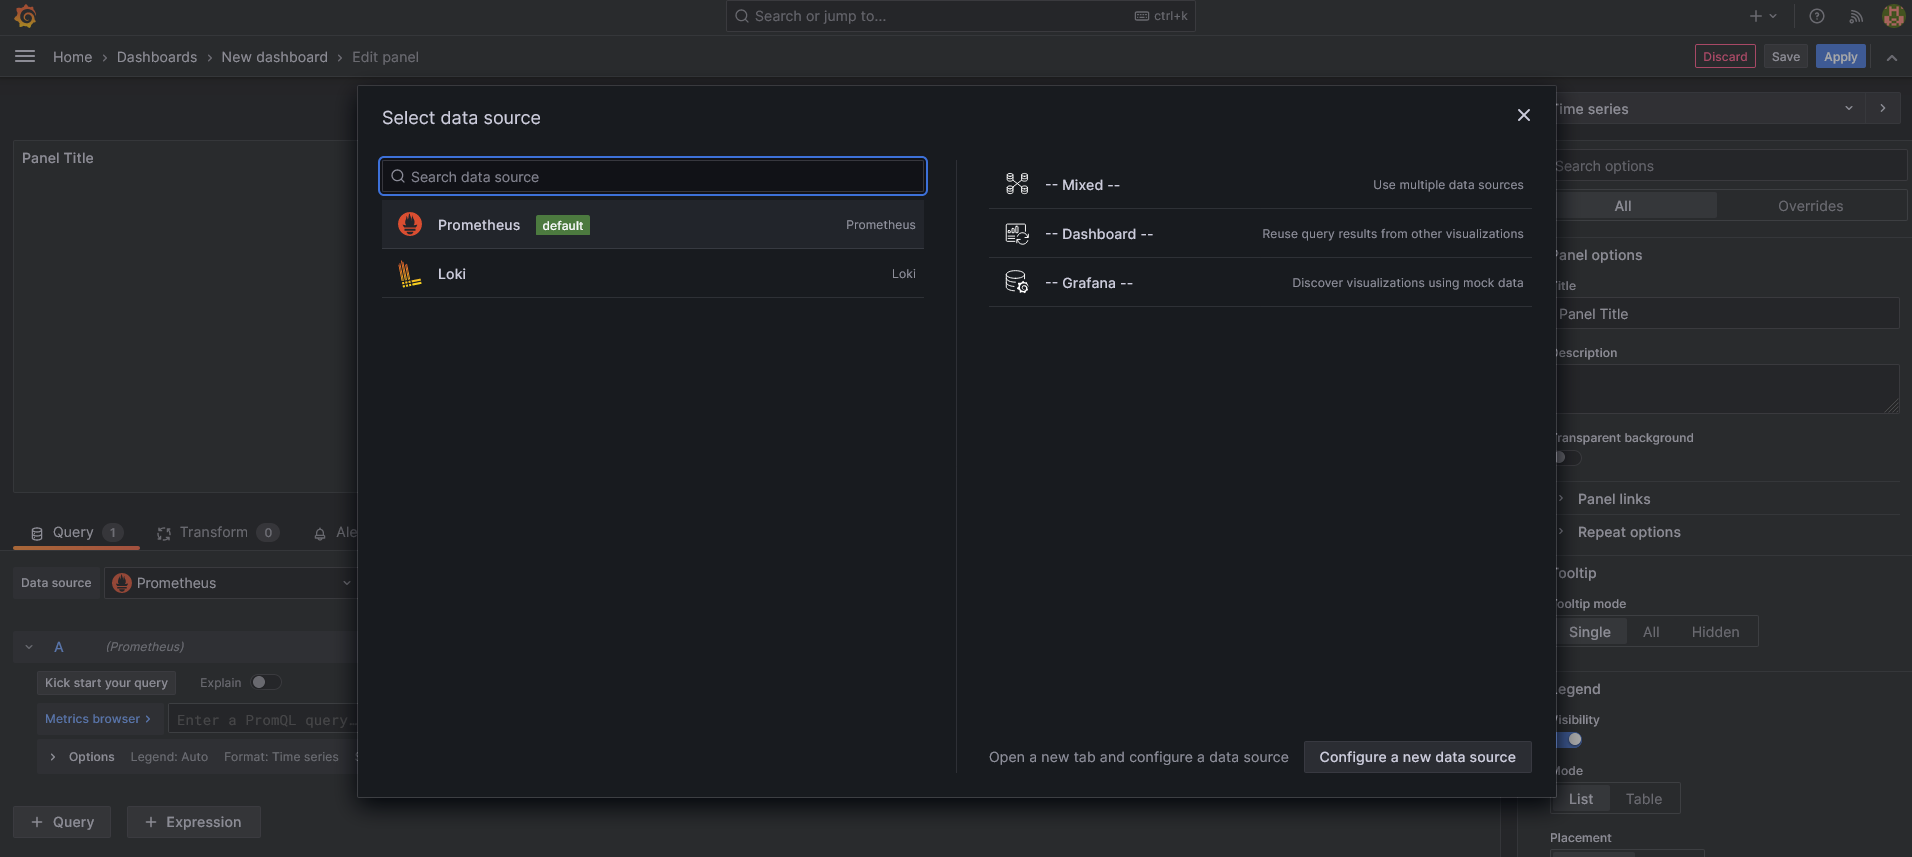Click the Discard button
Image resolution: width=1912 pixels, height=857 pixels.
tap(1725, 57)
